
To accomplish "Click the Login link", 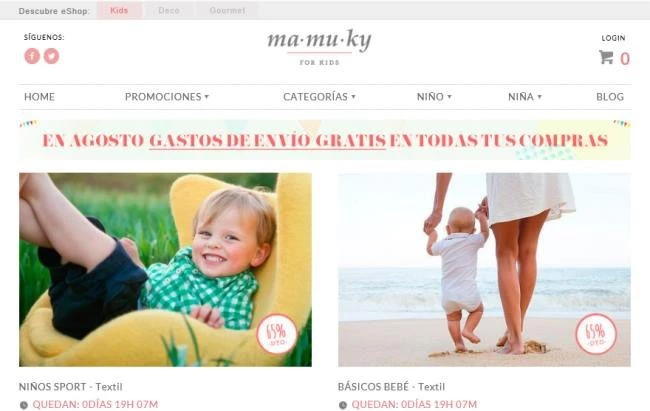I will pos(613,38).
